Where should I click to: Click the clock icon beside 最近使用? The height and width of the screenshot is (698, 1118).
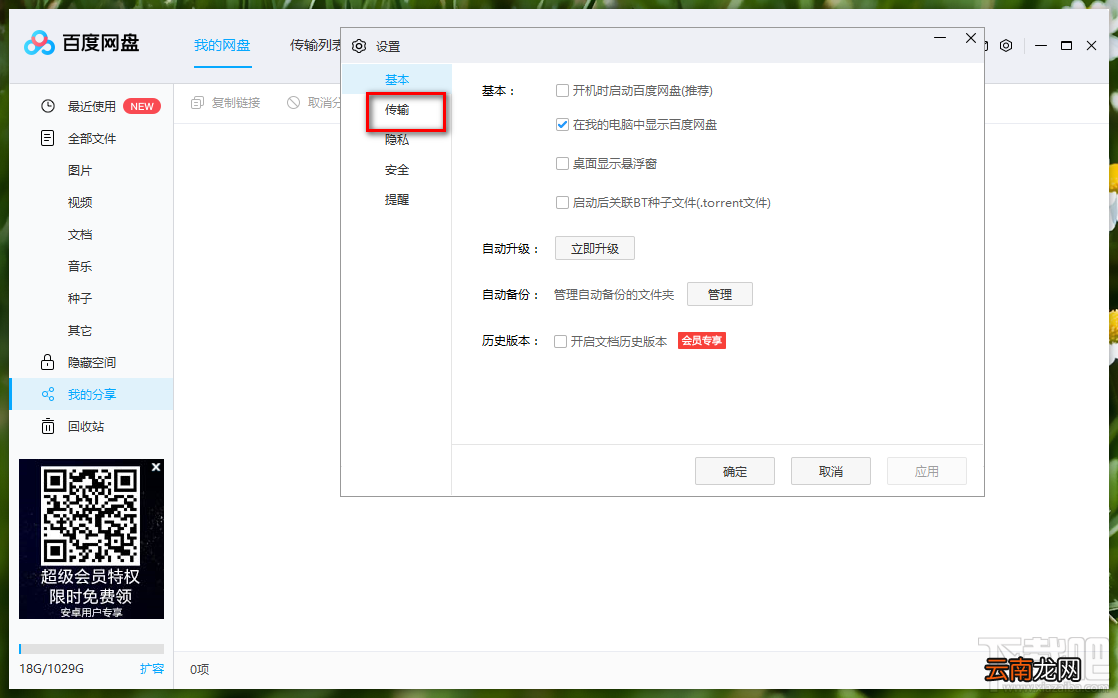tap(48, 106)
